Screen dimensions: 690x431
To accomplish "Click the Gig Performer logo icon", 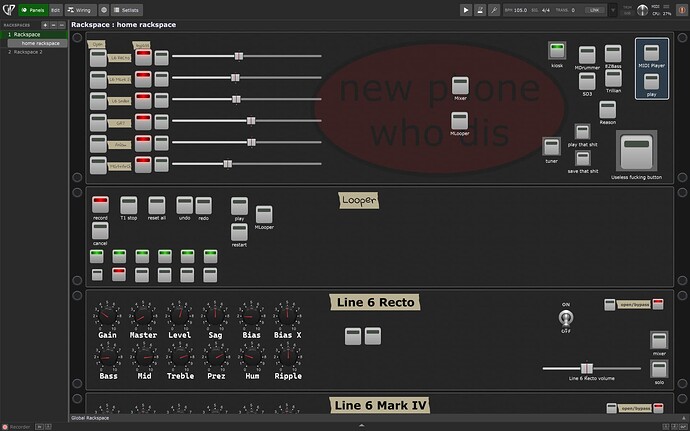I will (8, 10).
